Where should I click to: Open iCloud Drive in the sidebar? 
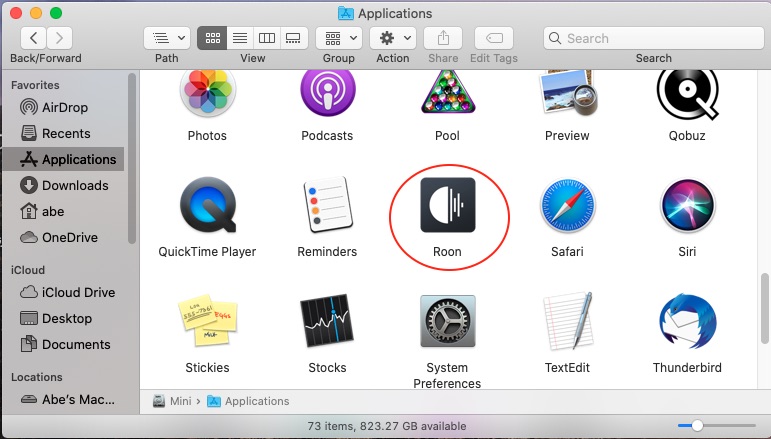tap(78, 292)
